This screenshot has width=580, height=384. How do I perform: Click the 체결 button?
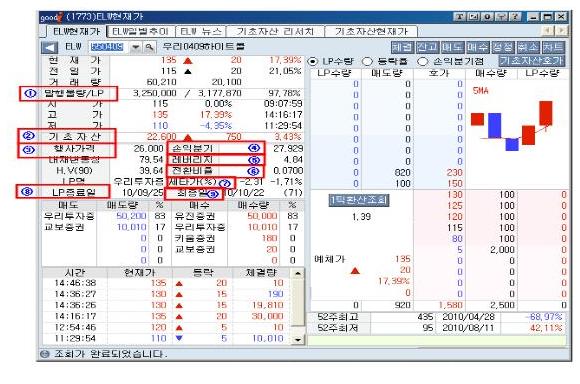coord(402,47)
